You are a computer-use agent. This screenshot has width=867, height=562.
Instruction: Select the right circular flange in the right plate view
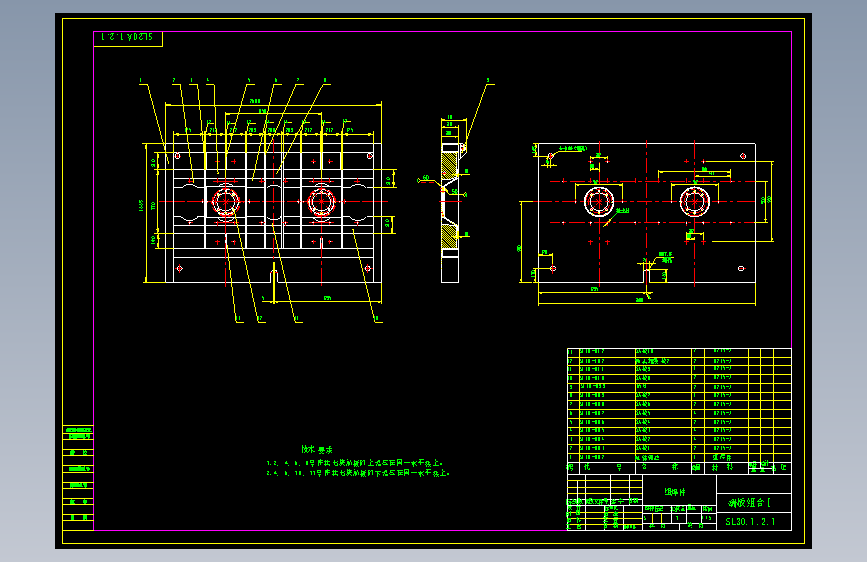click(695, 201)
